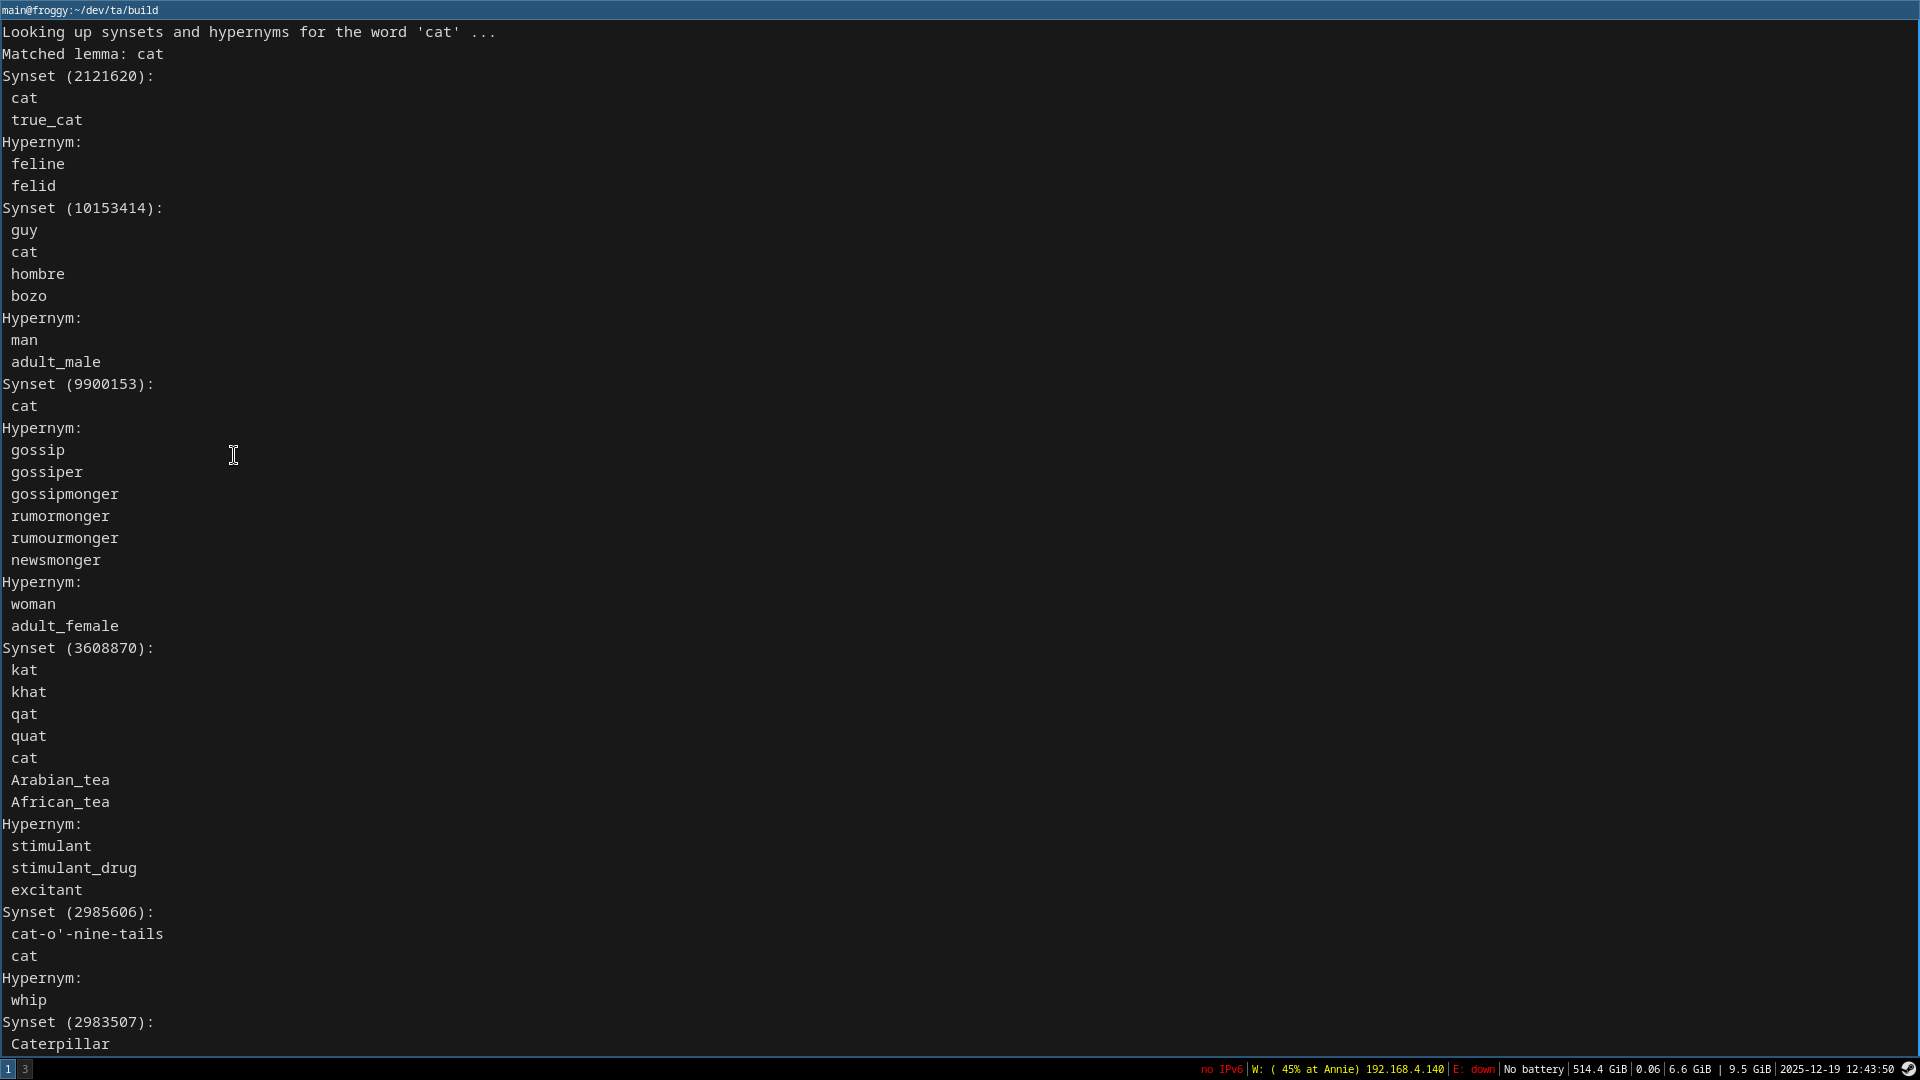
Task: Click the 'Caterpillar' output line
Action: (x=60, y=1044)
